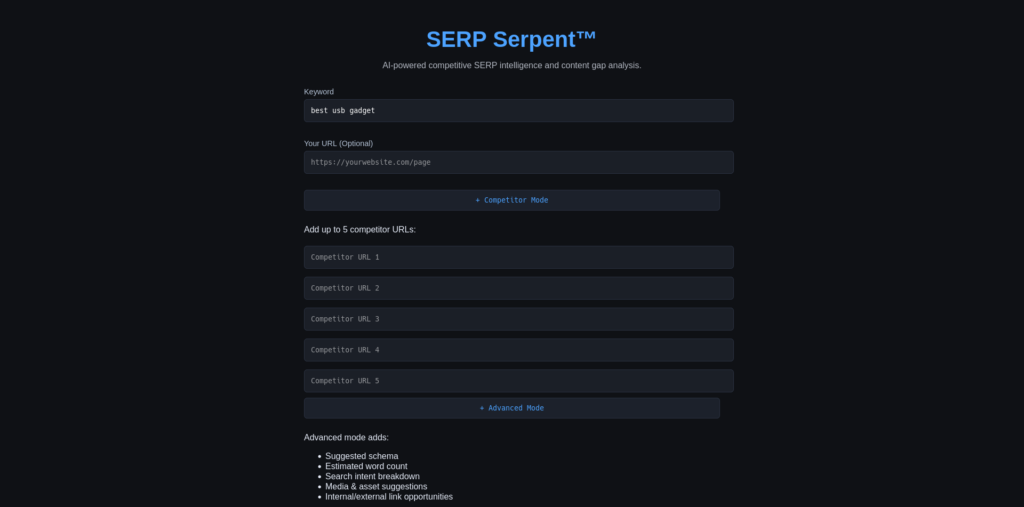The height and width of the screenshot is (507, 1024).
Task: Click the Your URL (Optional) label
Action: click(338, 143)
